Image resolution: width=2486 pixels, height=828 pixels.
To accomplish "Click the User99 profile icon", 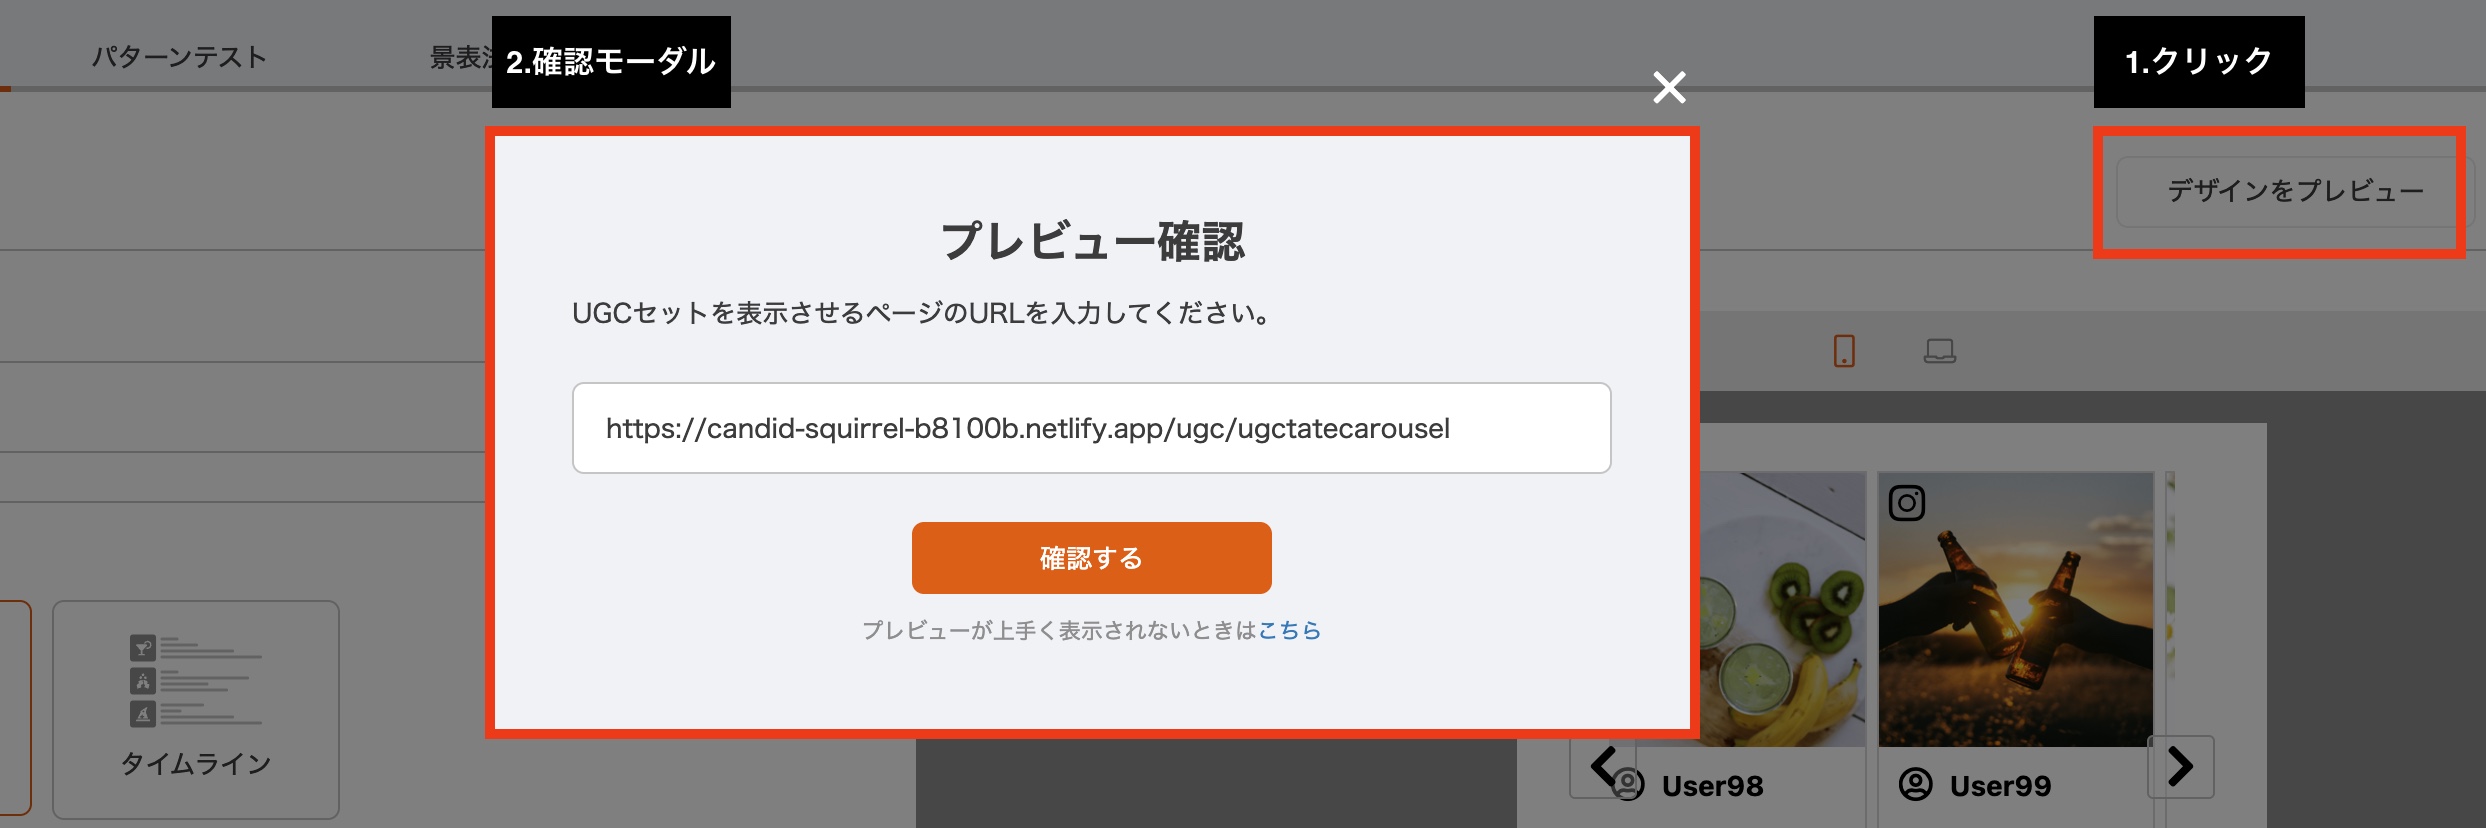I will pos(1915,785).
